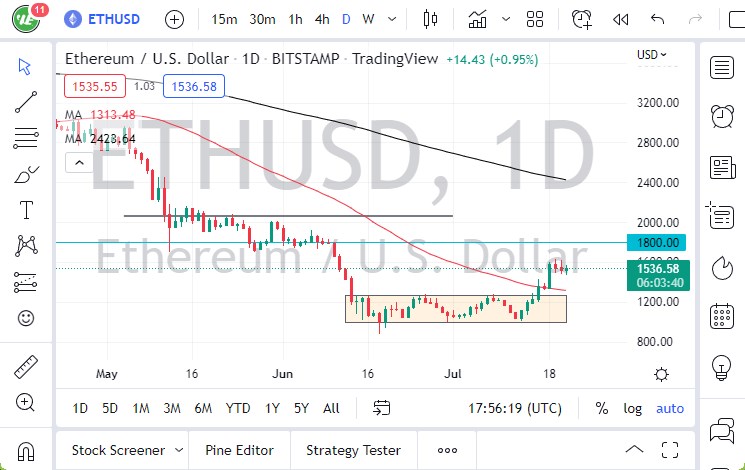The width and height of the screenshot is (745, 470).
Task: Collapse the indicator legend chevron
Action: point(79,163)
